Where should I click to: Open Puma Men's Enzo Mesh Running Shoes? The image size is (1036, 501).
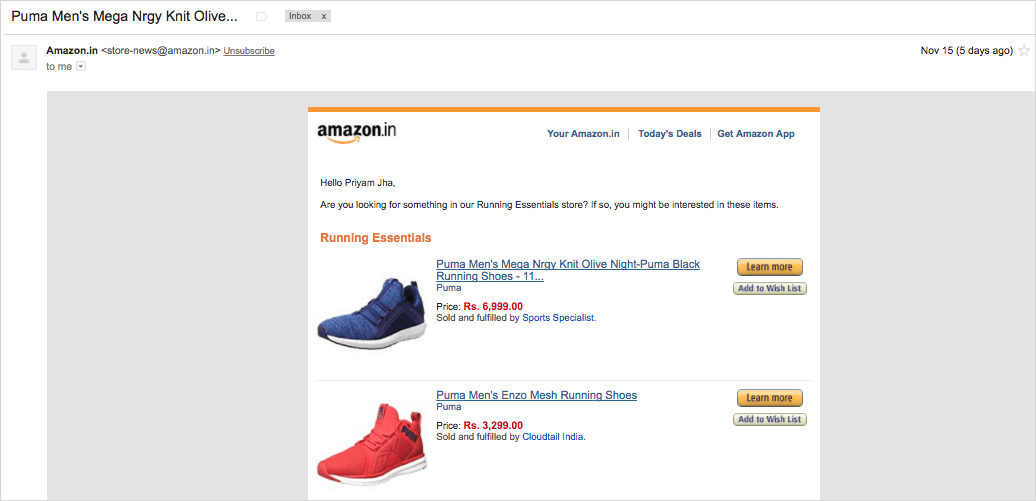(x=536, y=395)
